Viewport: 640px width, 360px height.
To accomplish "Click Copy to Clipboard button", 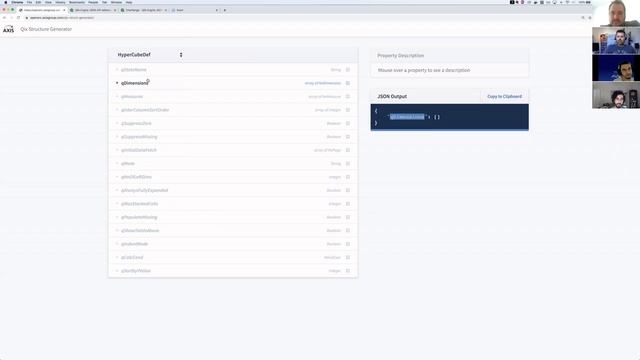I will point(504,96).
